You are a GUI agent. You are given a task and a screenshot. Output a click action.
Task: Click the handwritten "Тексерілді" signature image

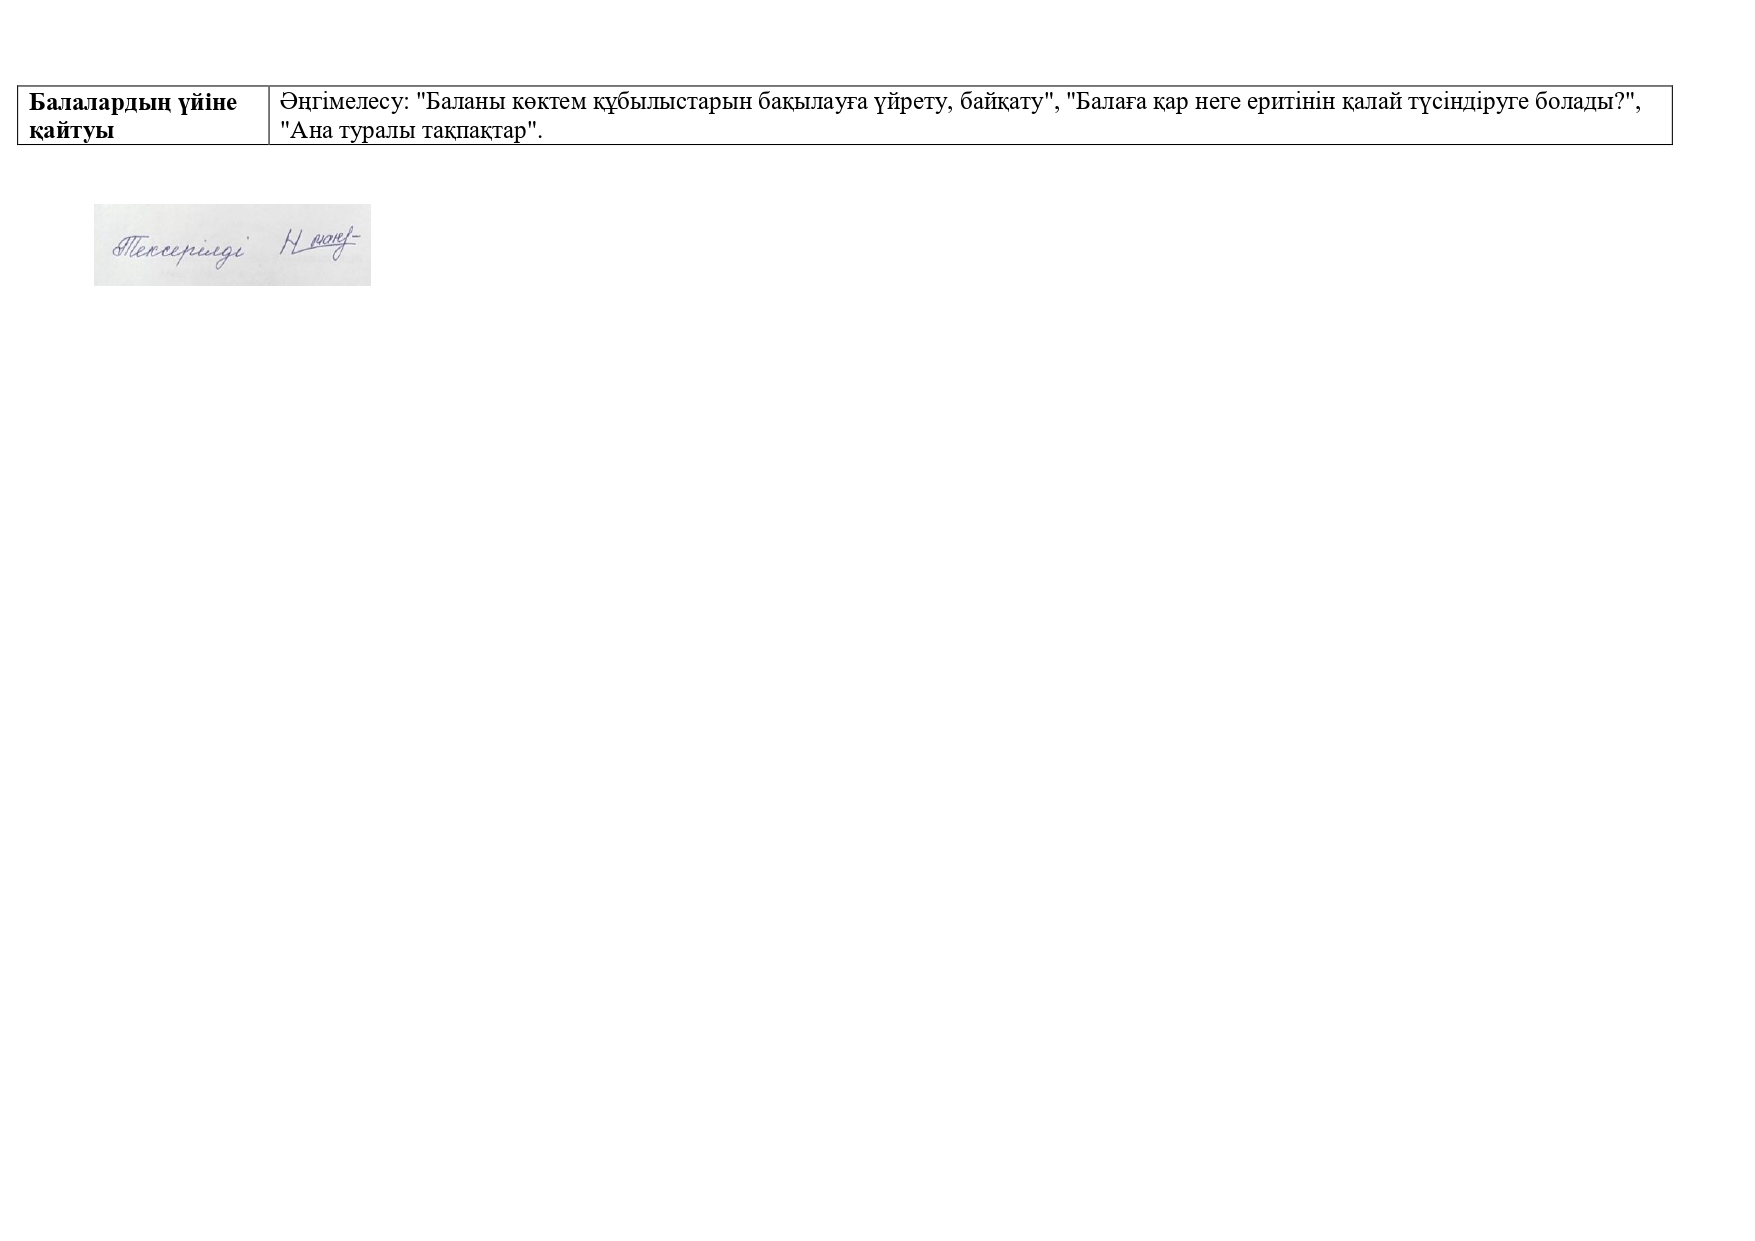coord(232,245)
